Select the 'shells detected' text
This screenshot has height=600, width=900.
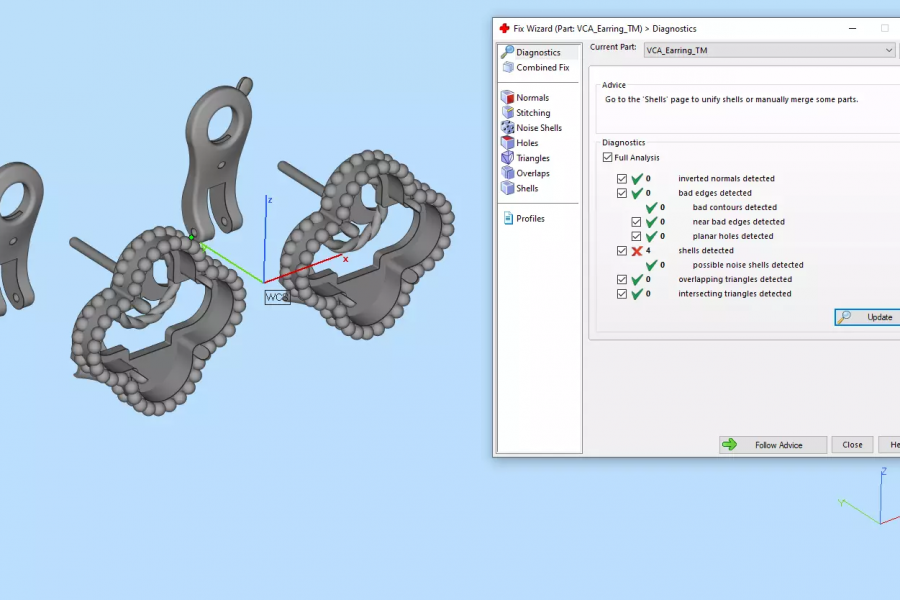(705, 250)
